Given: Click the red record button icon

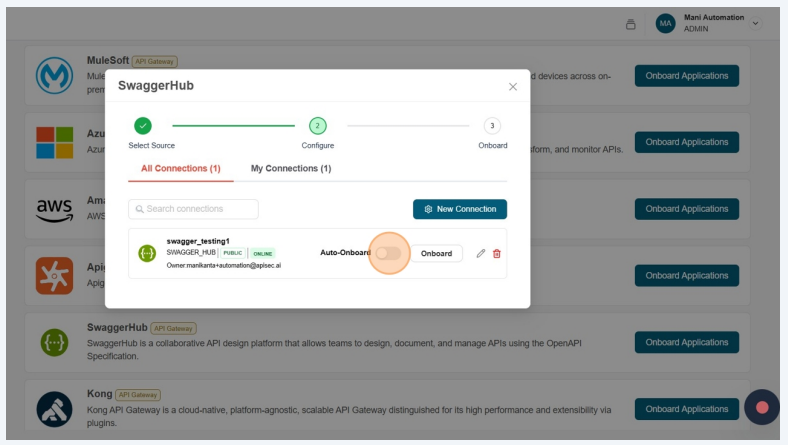Looking at the screenshot, I should point(762,407).
